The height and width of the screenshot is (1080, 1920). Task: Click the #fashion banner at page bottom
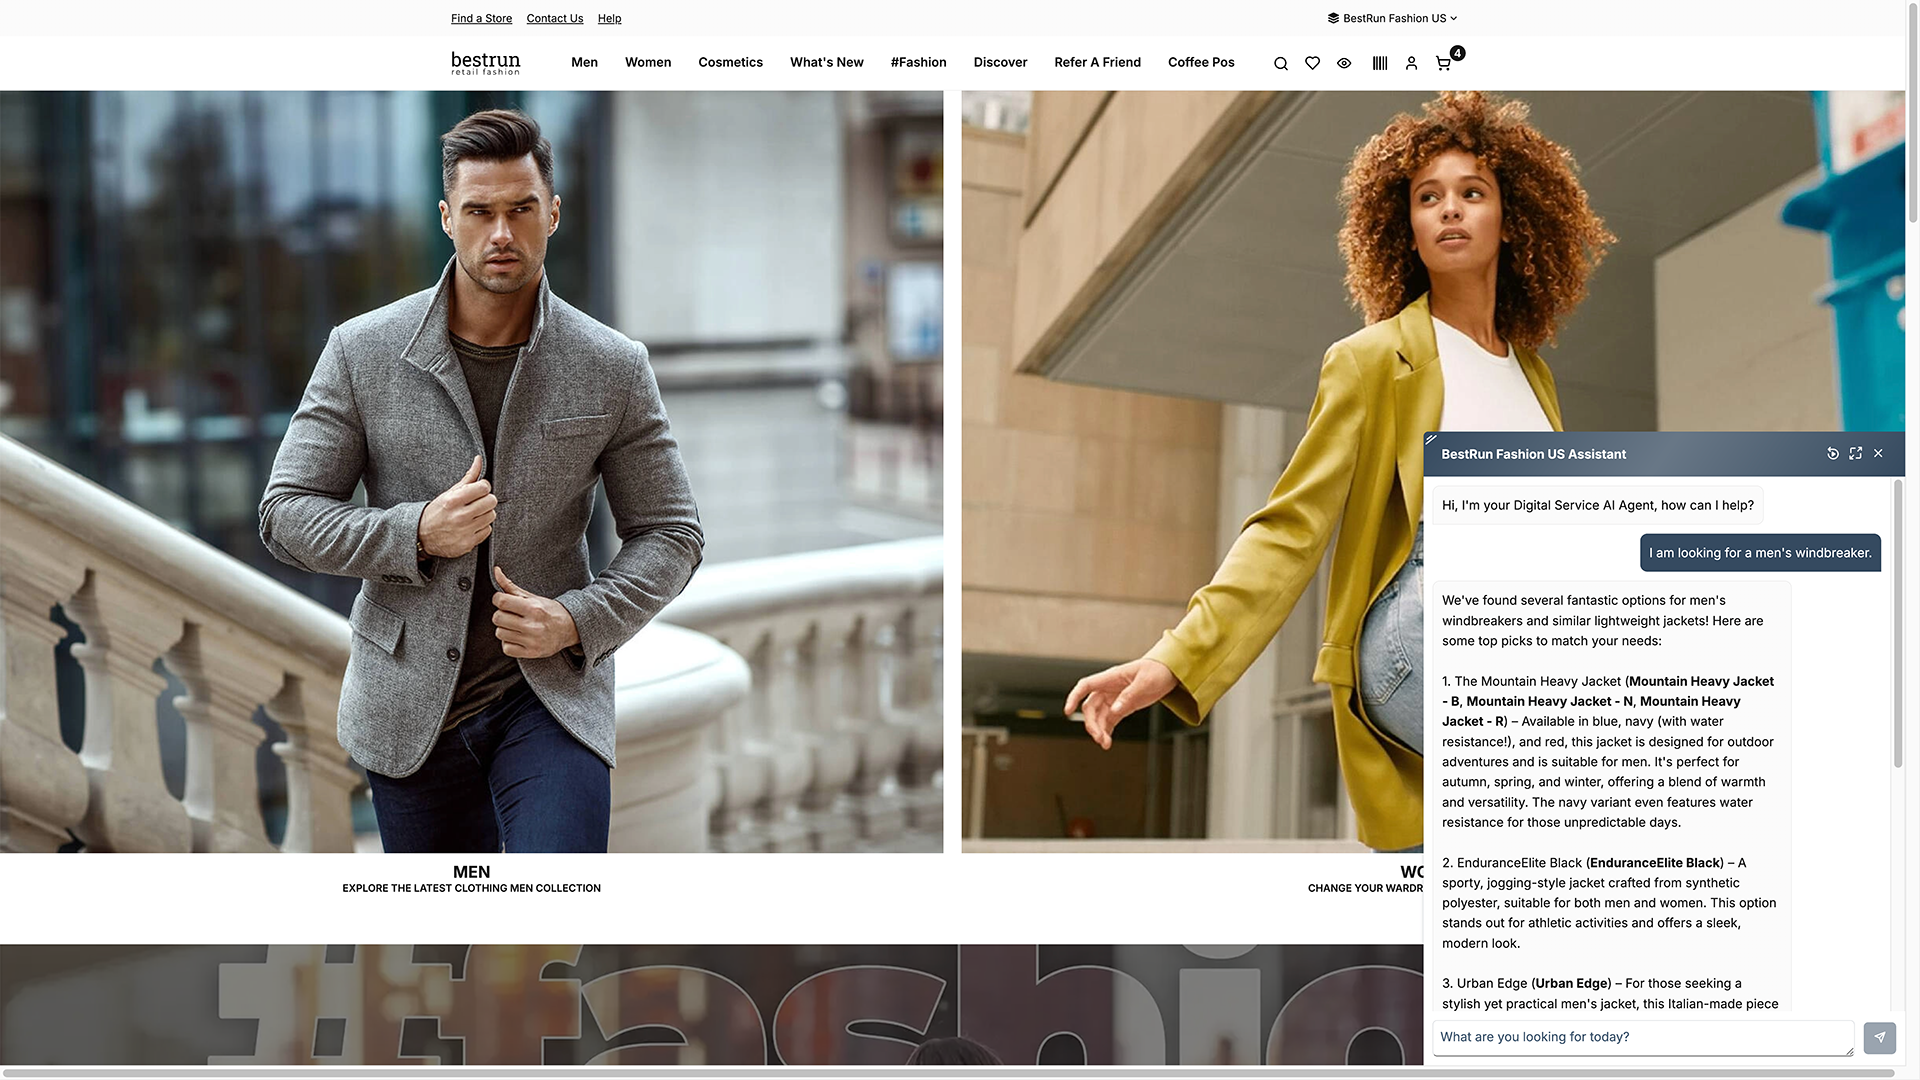[711, 1004]
